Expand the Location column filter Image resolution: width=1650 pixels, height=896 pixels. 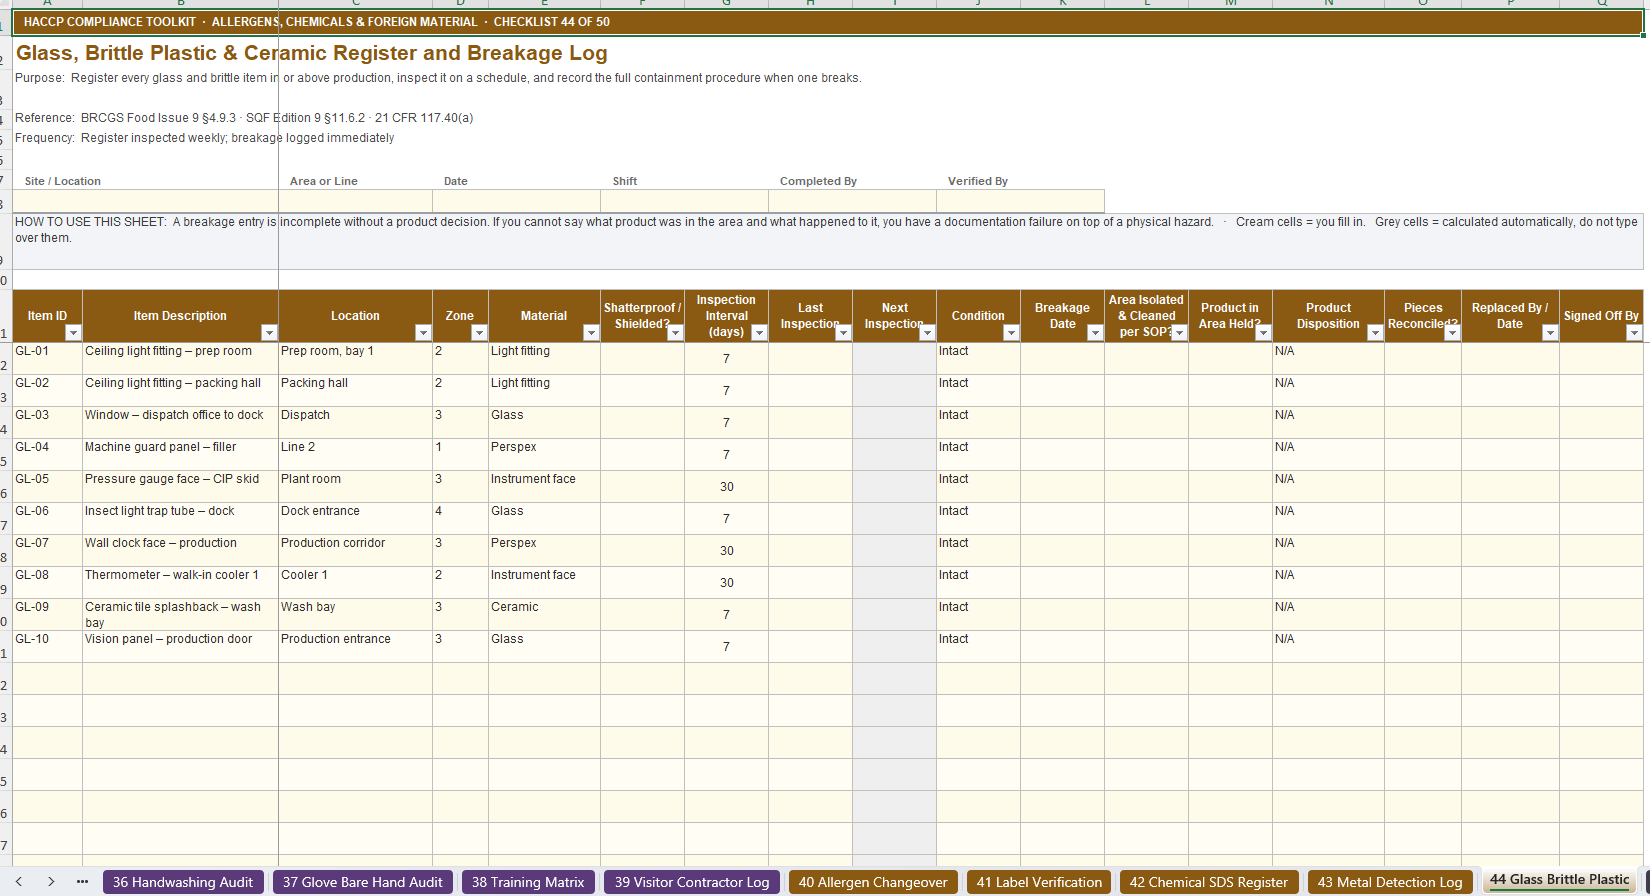[423, 332]
